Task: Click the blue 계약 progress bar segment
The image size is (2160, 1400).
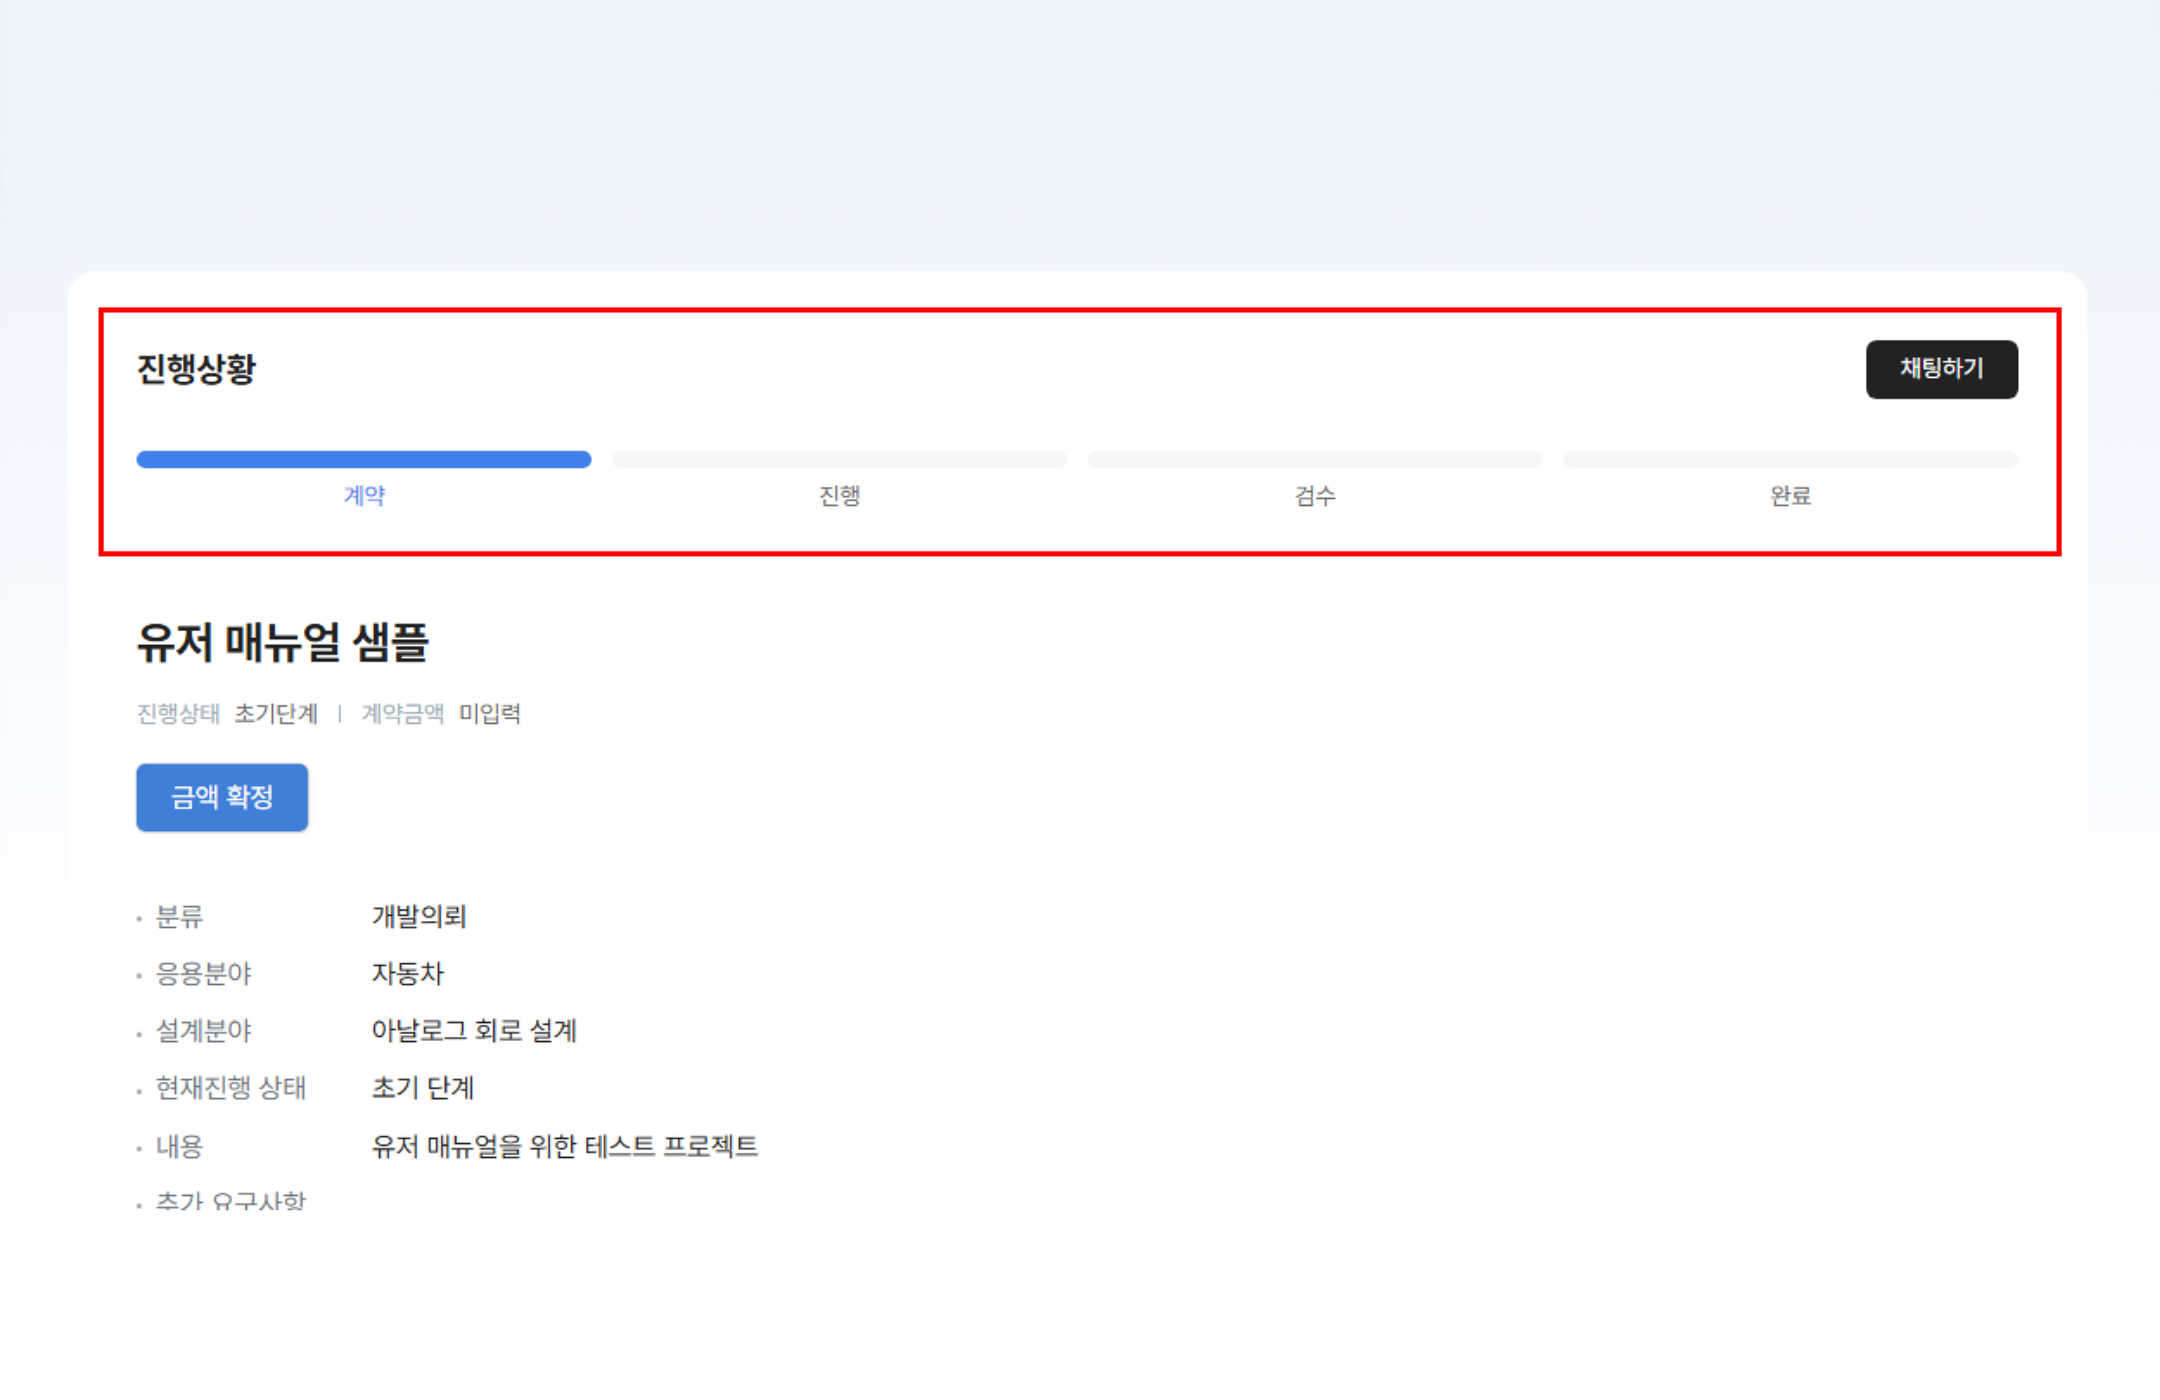Action: point(363,459)
